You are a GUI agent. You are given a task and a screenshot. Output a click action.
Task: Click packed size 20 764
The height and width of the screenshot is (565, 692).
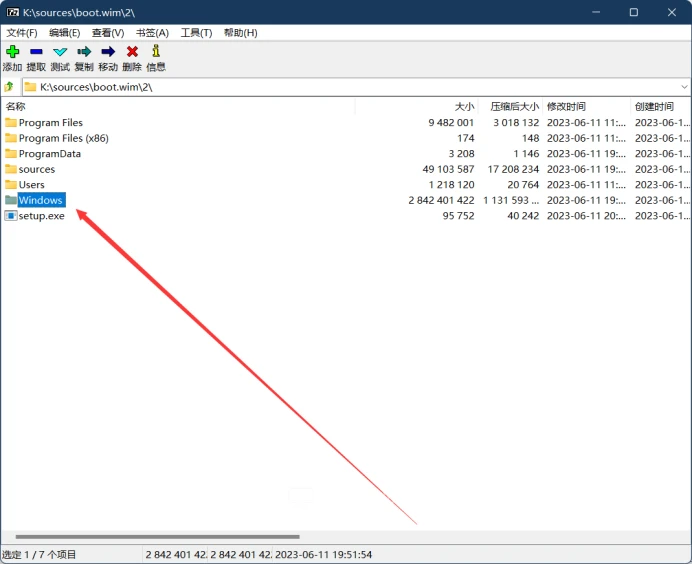523,185
